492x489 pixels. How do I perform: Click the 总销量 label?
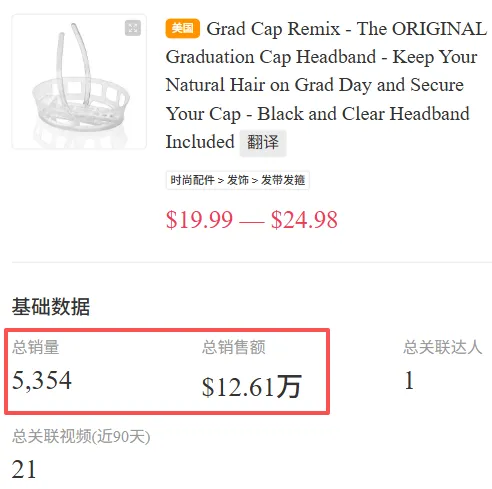coord(36,347)
